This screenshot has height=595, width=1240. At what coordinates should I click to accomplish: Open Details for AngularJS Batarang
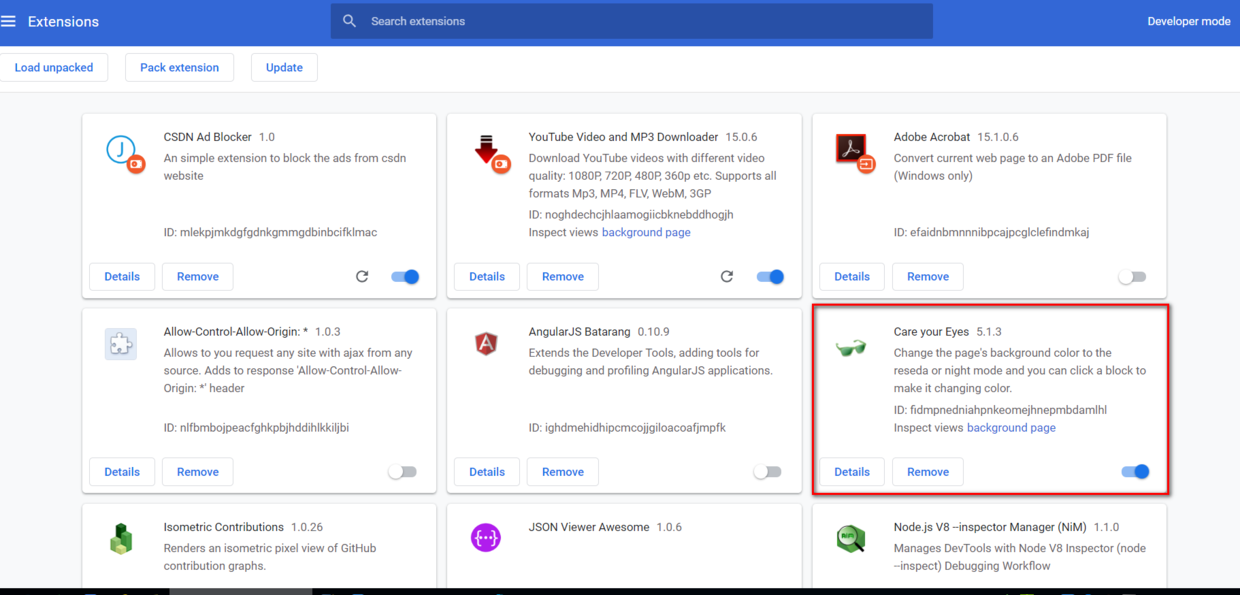[x=487, y=472]
